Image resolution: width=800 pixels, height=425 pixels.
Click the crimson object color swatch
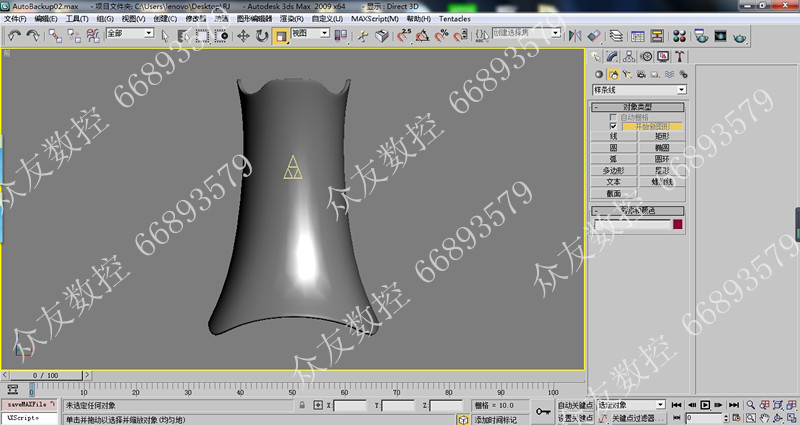pos(678,224)
